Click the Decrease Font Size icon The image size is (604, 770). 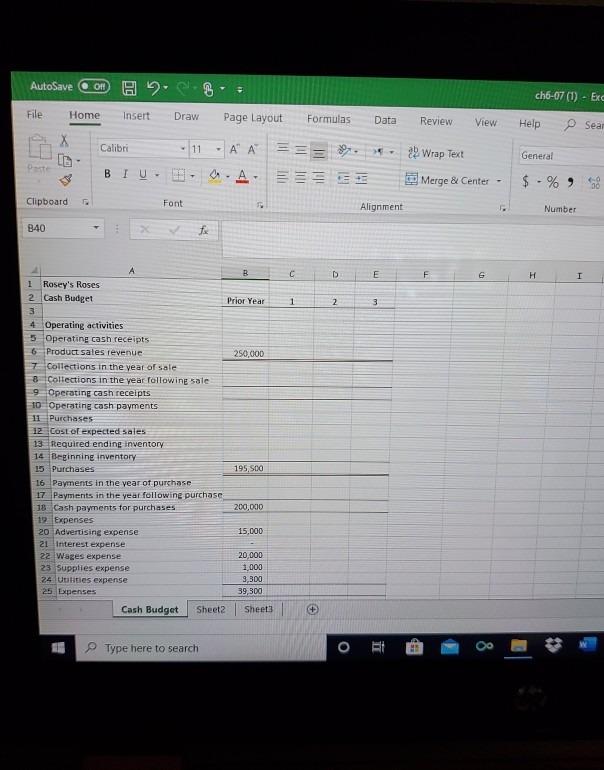tap(253, 150)
